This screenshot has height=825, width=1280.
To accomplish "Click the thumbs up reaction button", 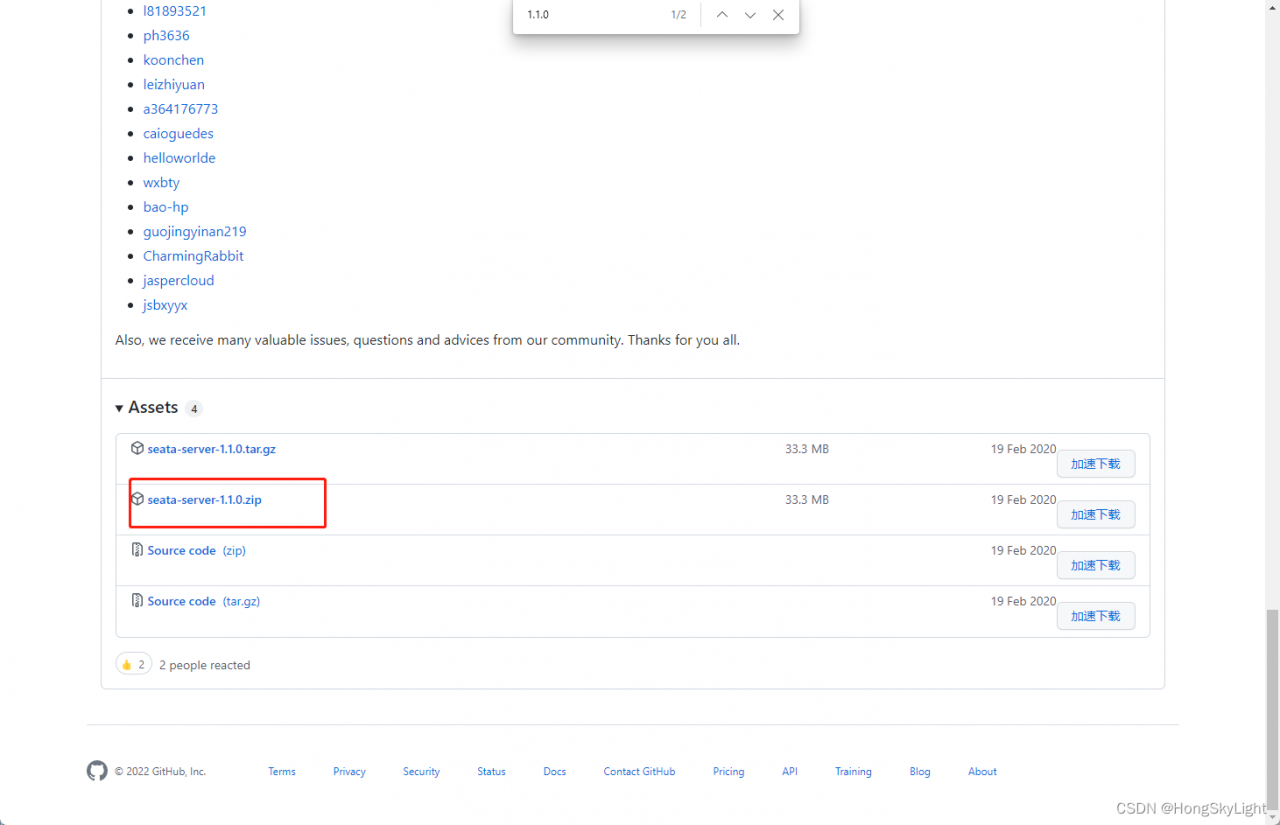I will (x=134, y=664).
